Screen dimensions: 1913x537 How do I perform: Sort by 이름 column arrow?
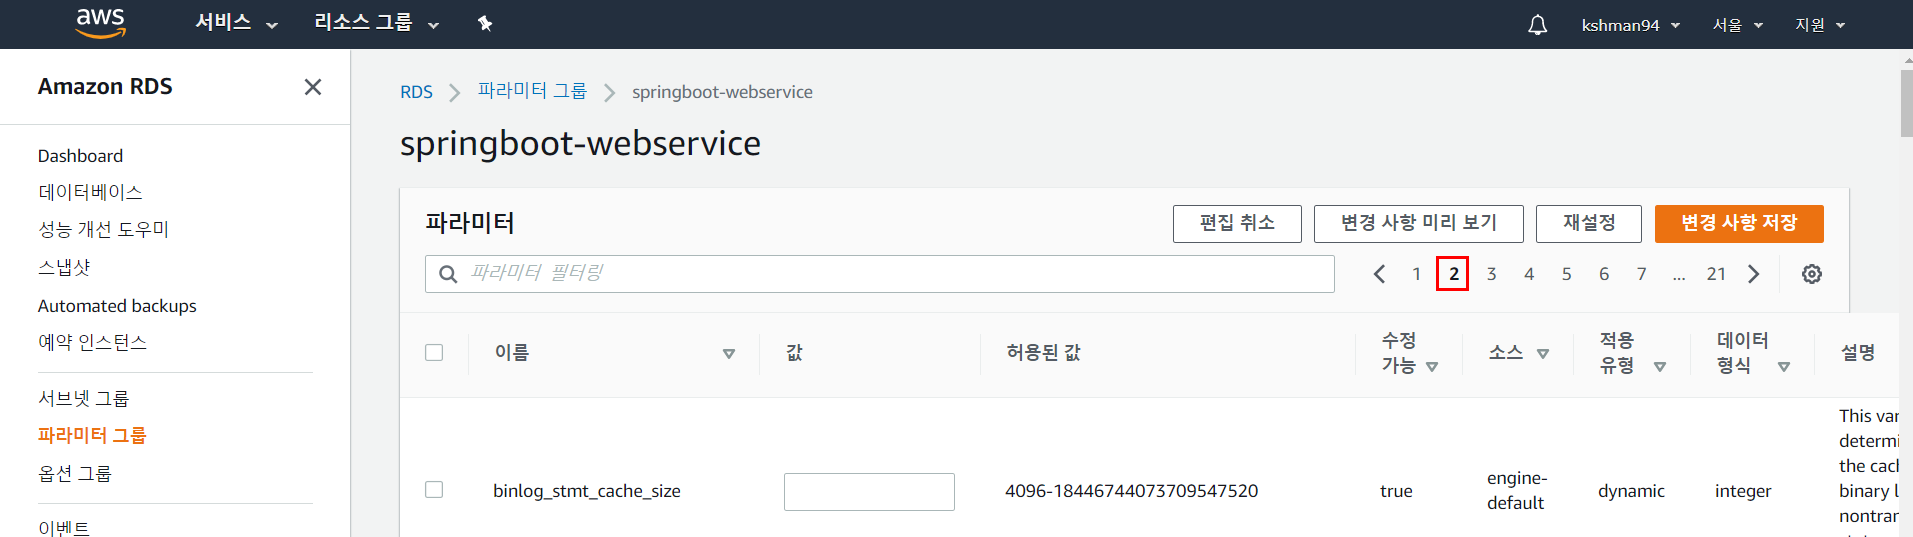click(728, 353)
